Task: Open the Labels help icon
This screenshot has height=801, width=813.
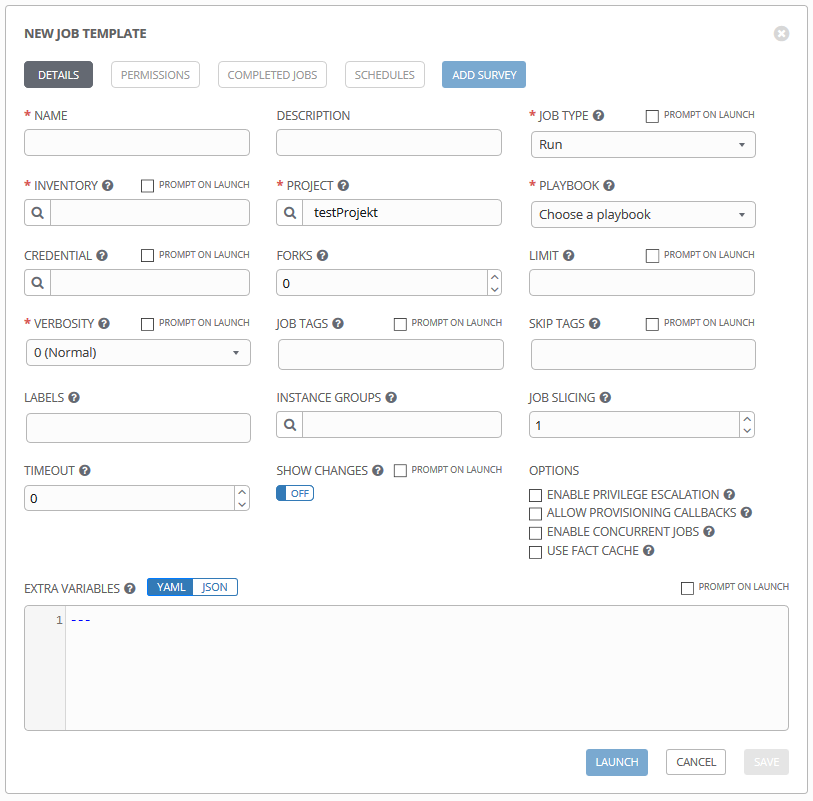Action: click(74, 398)
